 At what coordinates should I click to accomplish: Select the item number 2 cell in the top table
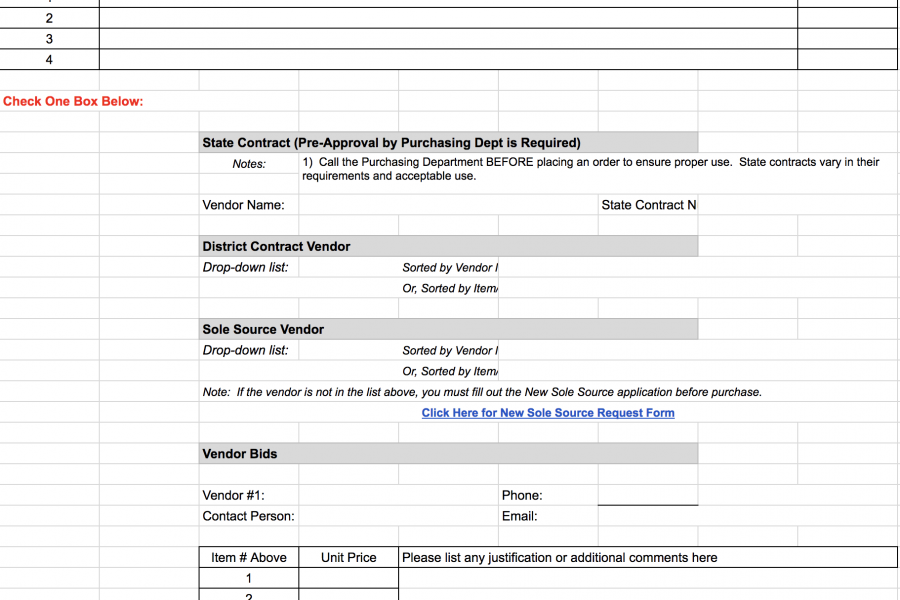(49, 18)
